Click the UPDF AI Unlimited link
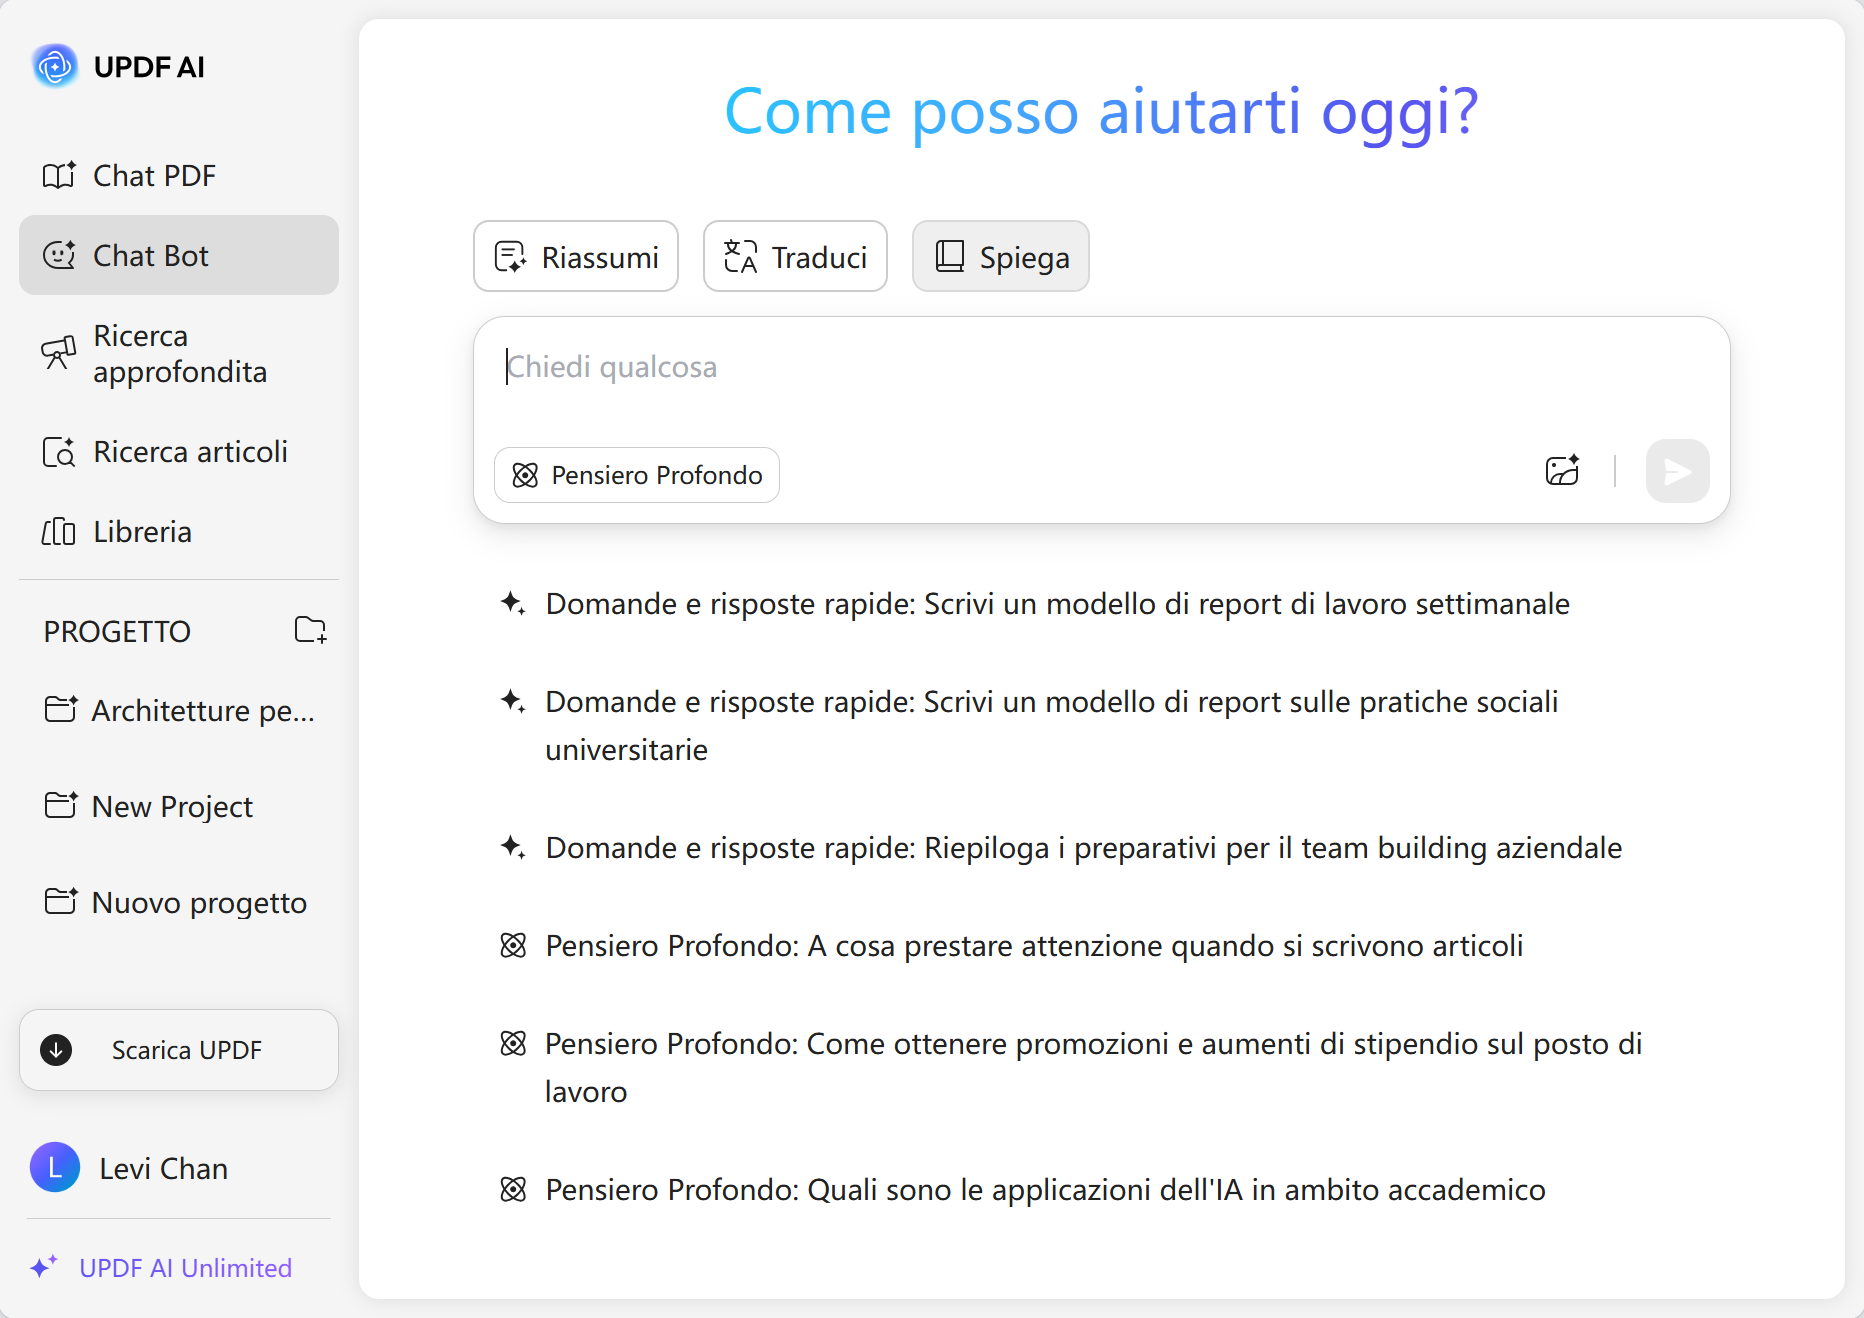The height and width of the screenshot is (1318, 1864). coord(186,1268)
